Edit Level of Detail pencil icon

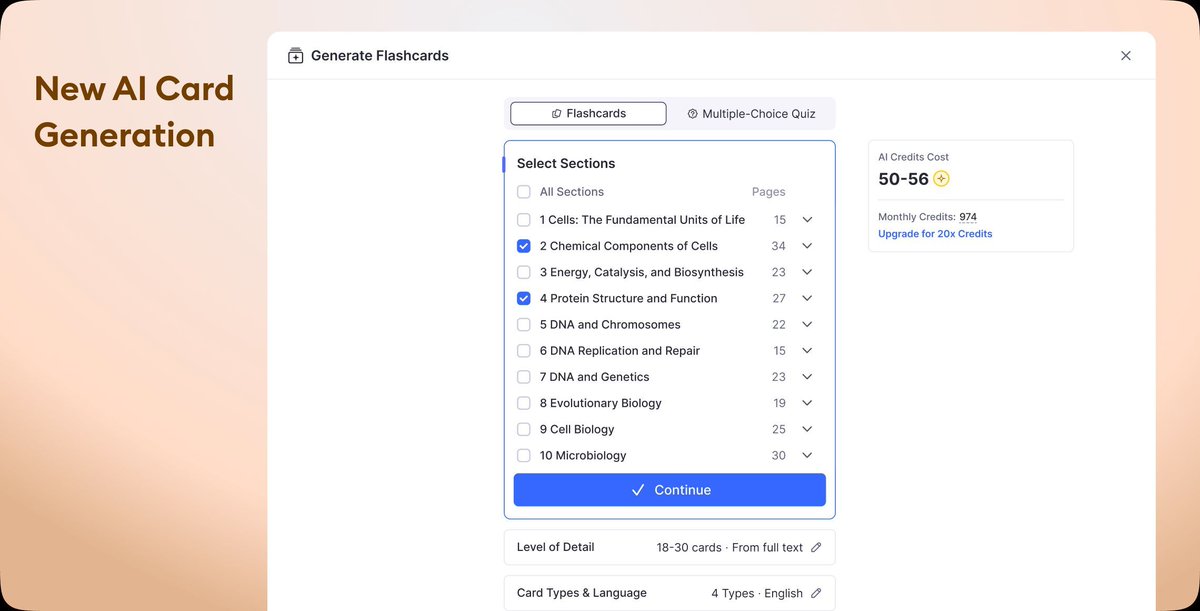816,547
